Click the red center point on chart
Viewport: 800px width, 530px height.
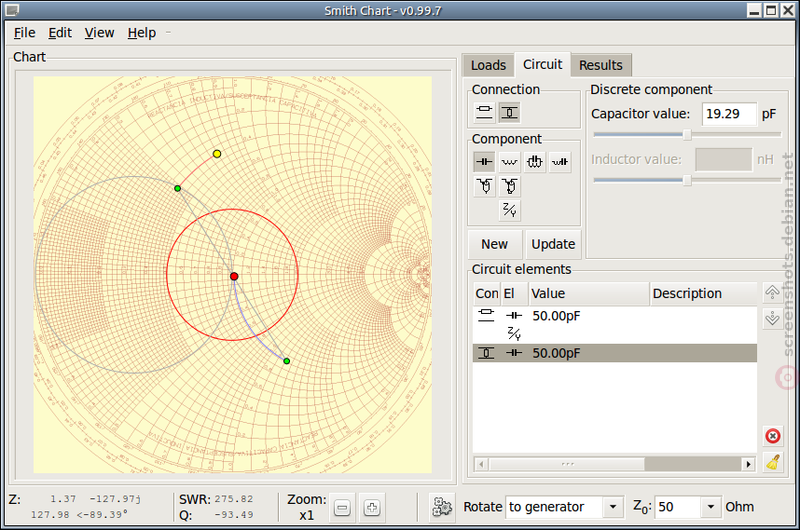click(234, 276)
